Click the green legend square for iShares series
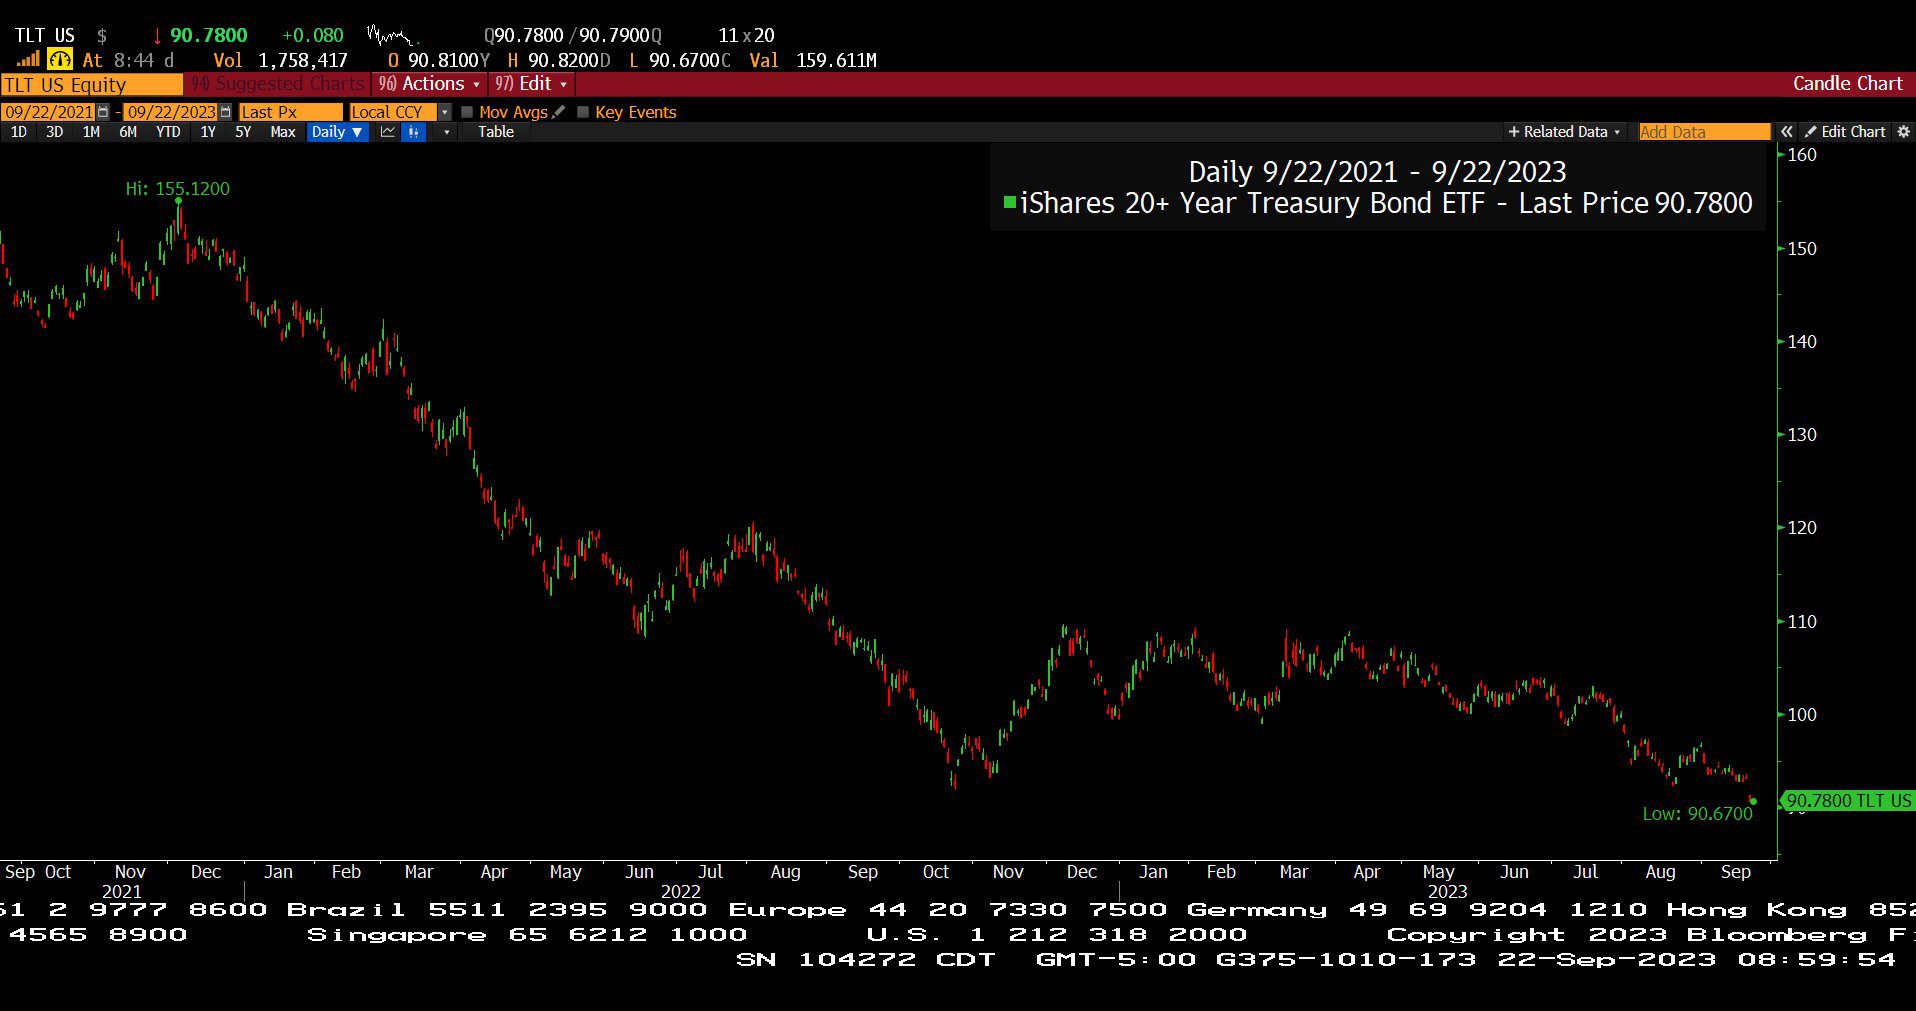1916x1011 pixels. 1010,203
